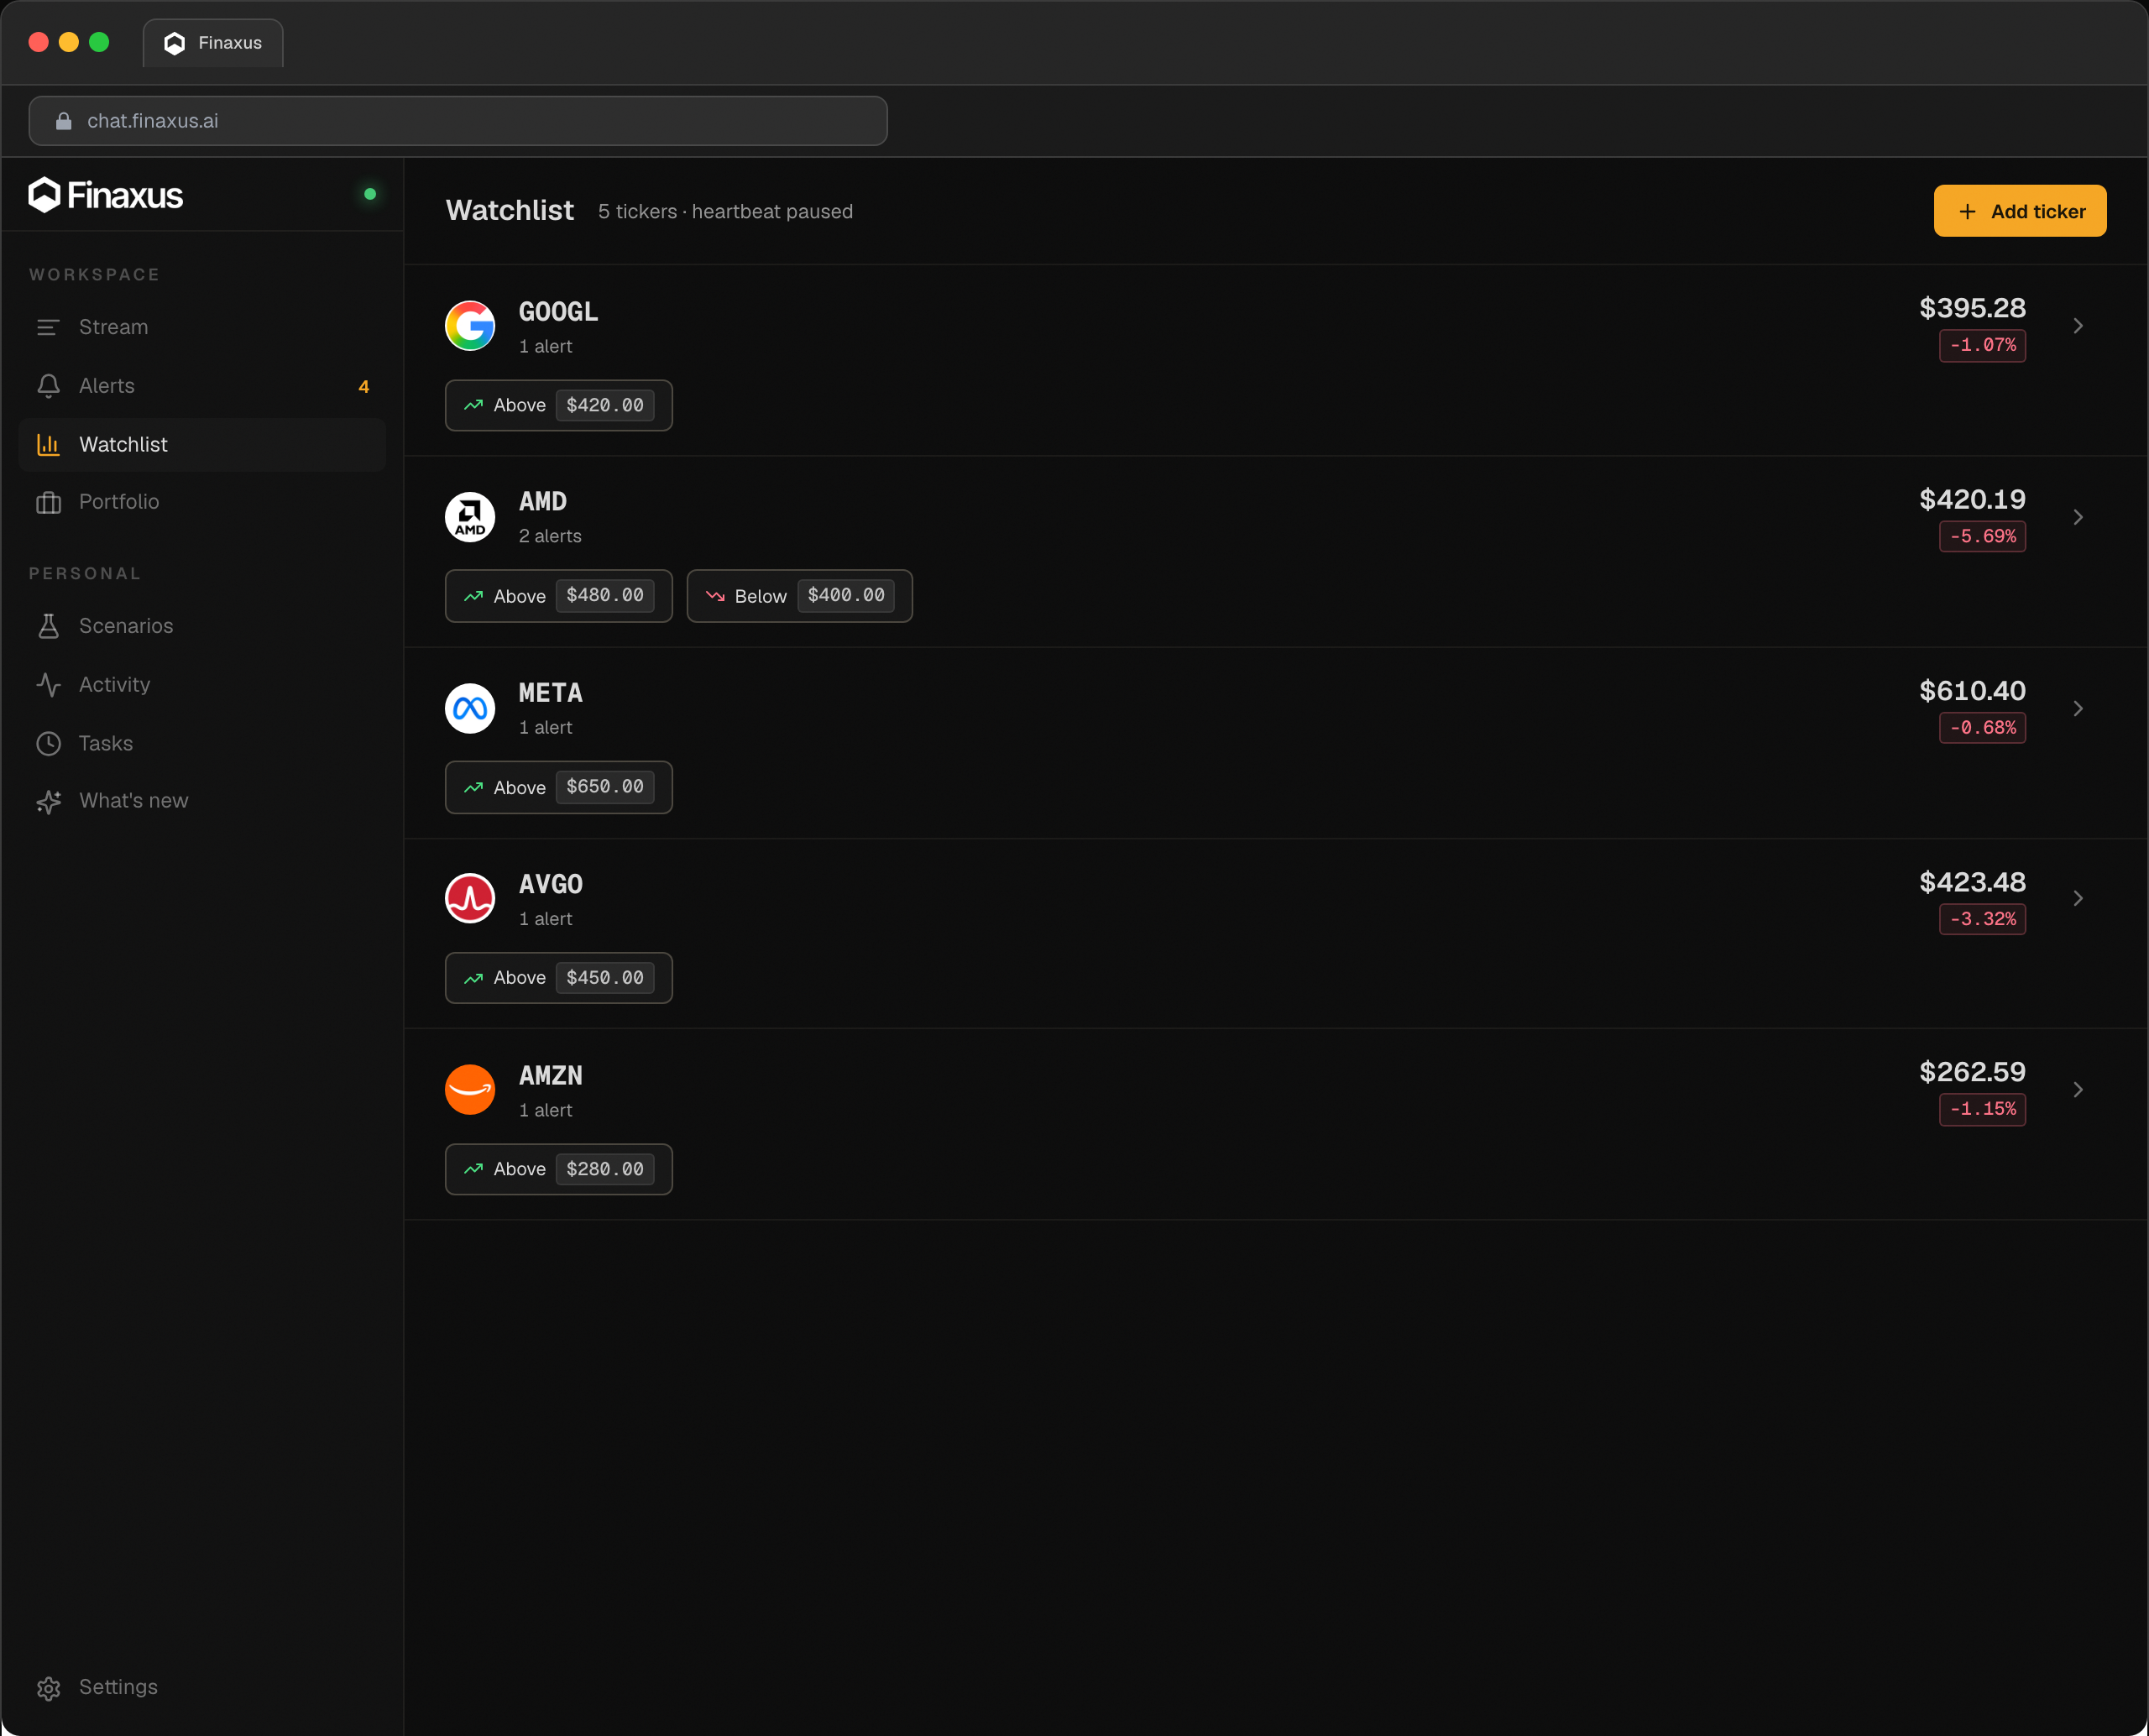Click the GOOGL ticker name
Image resolution: width=2149 pixels, height=1736 pixels.
click(558, 312)
